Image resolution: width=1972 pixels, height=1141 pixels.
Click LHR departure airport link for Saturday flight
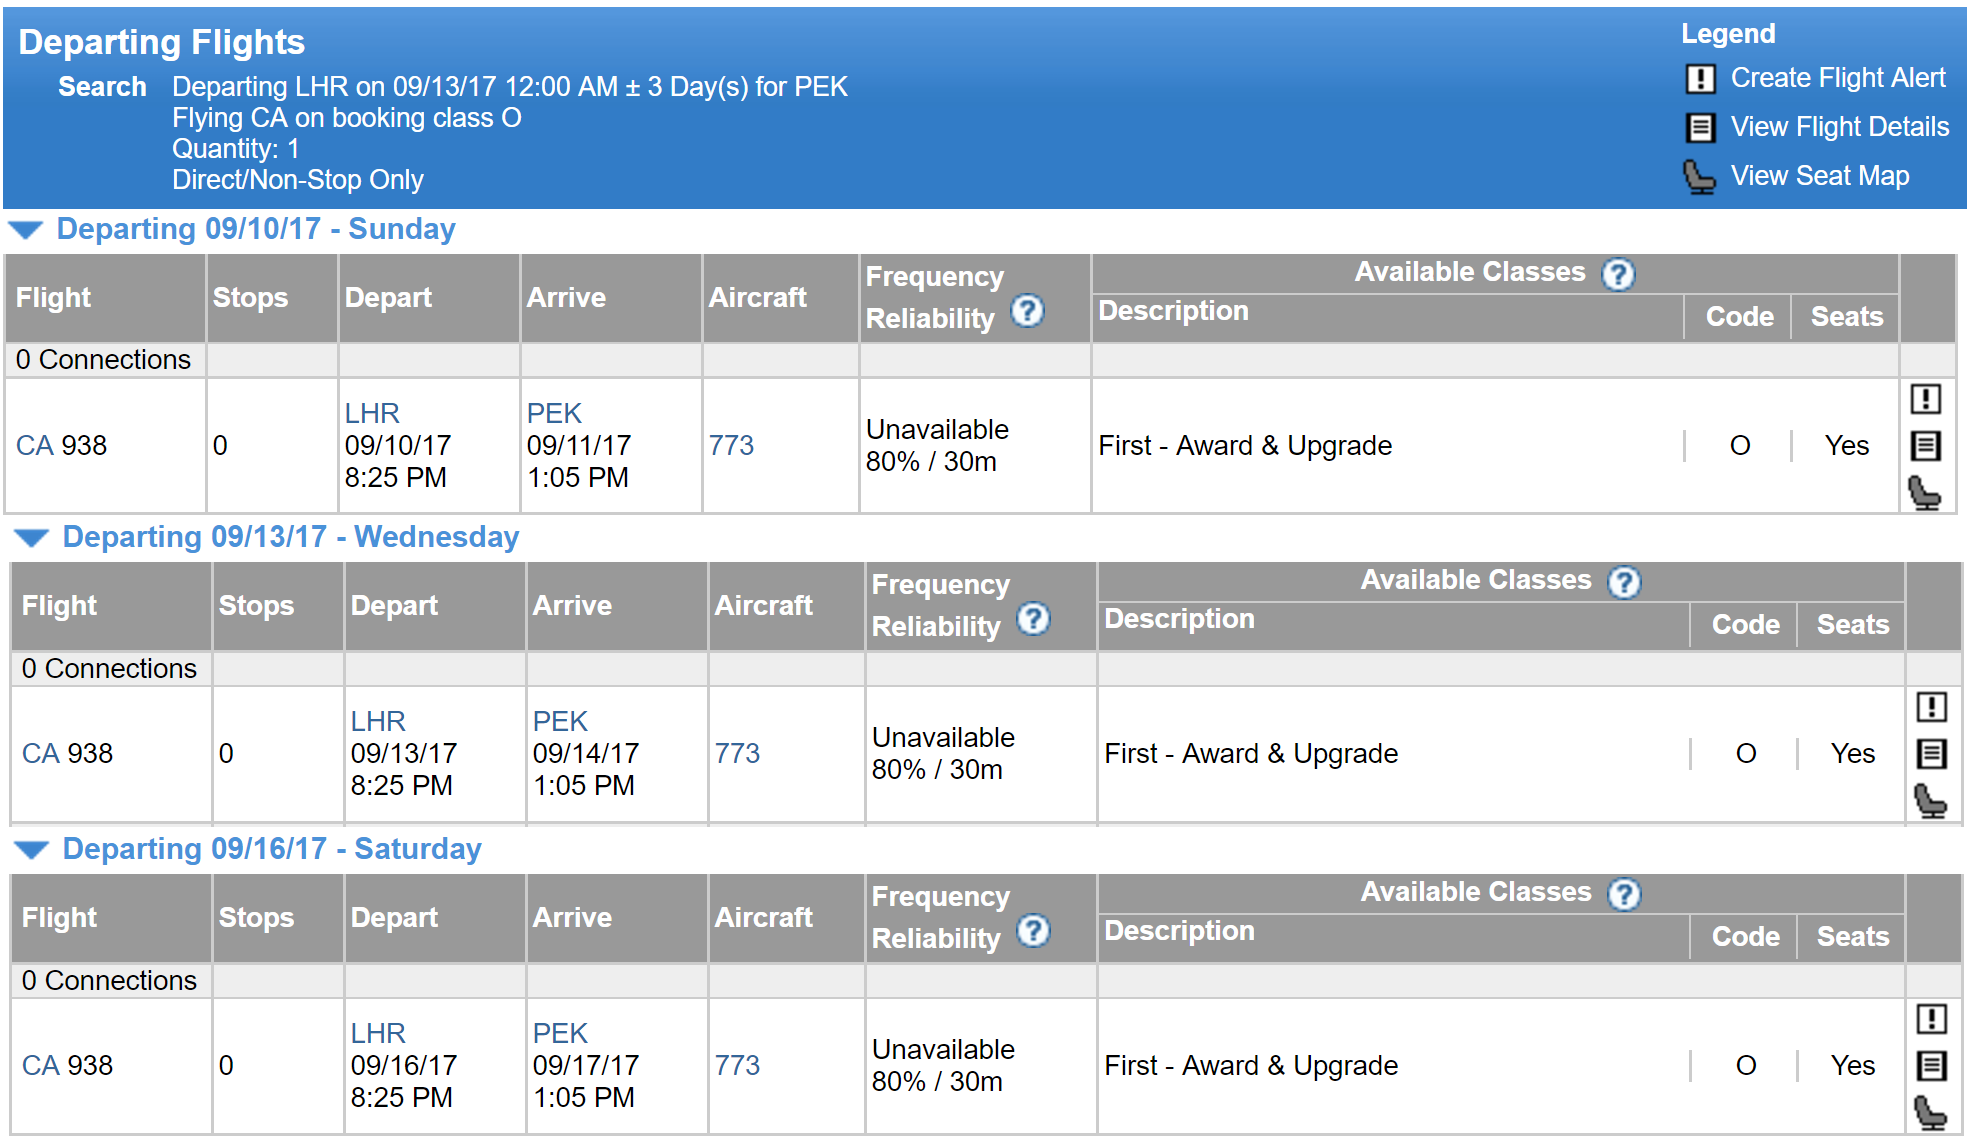click(378, 1034)
